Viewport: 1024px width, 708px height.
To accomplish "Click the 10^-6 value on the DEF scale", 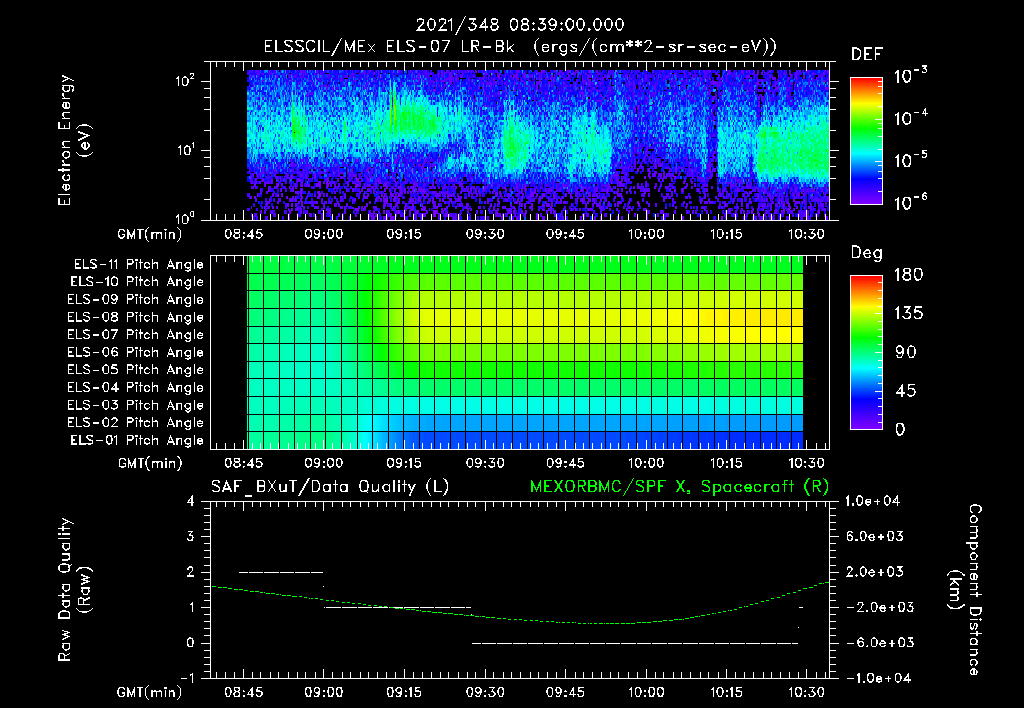I will (x=910, y=202).
